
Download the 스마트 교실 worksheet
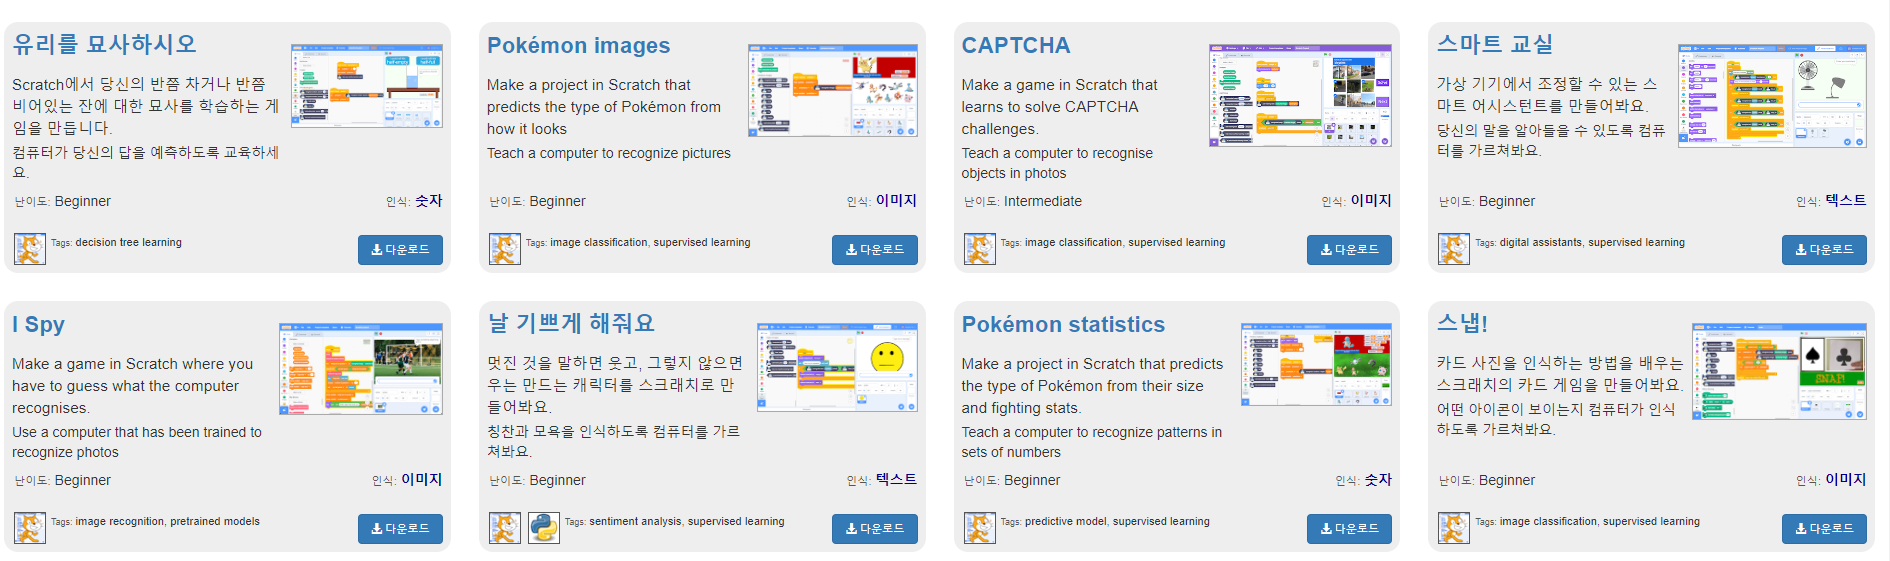(x=1824, y=250)
